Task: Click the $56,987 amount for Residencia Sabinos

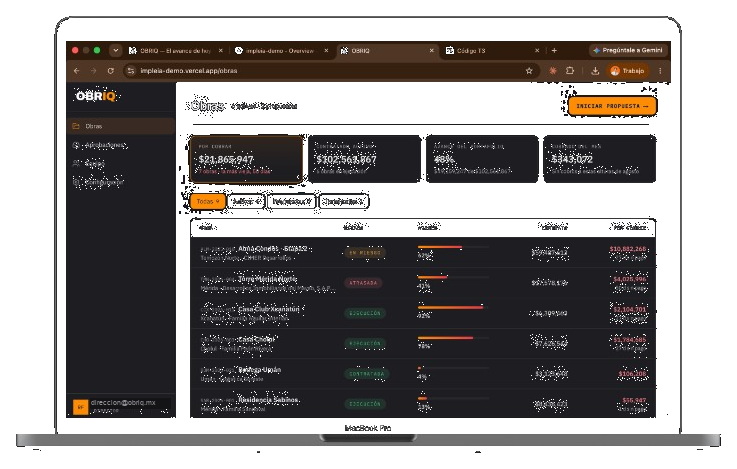Action: (x=634, y=400)
